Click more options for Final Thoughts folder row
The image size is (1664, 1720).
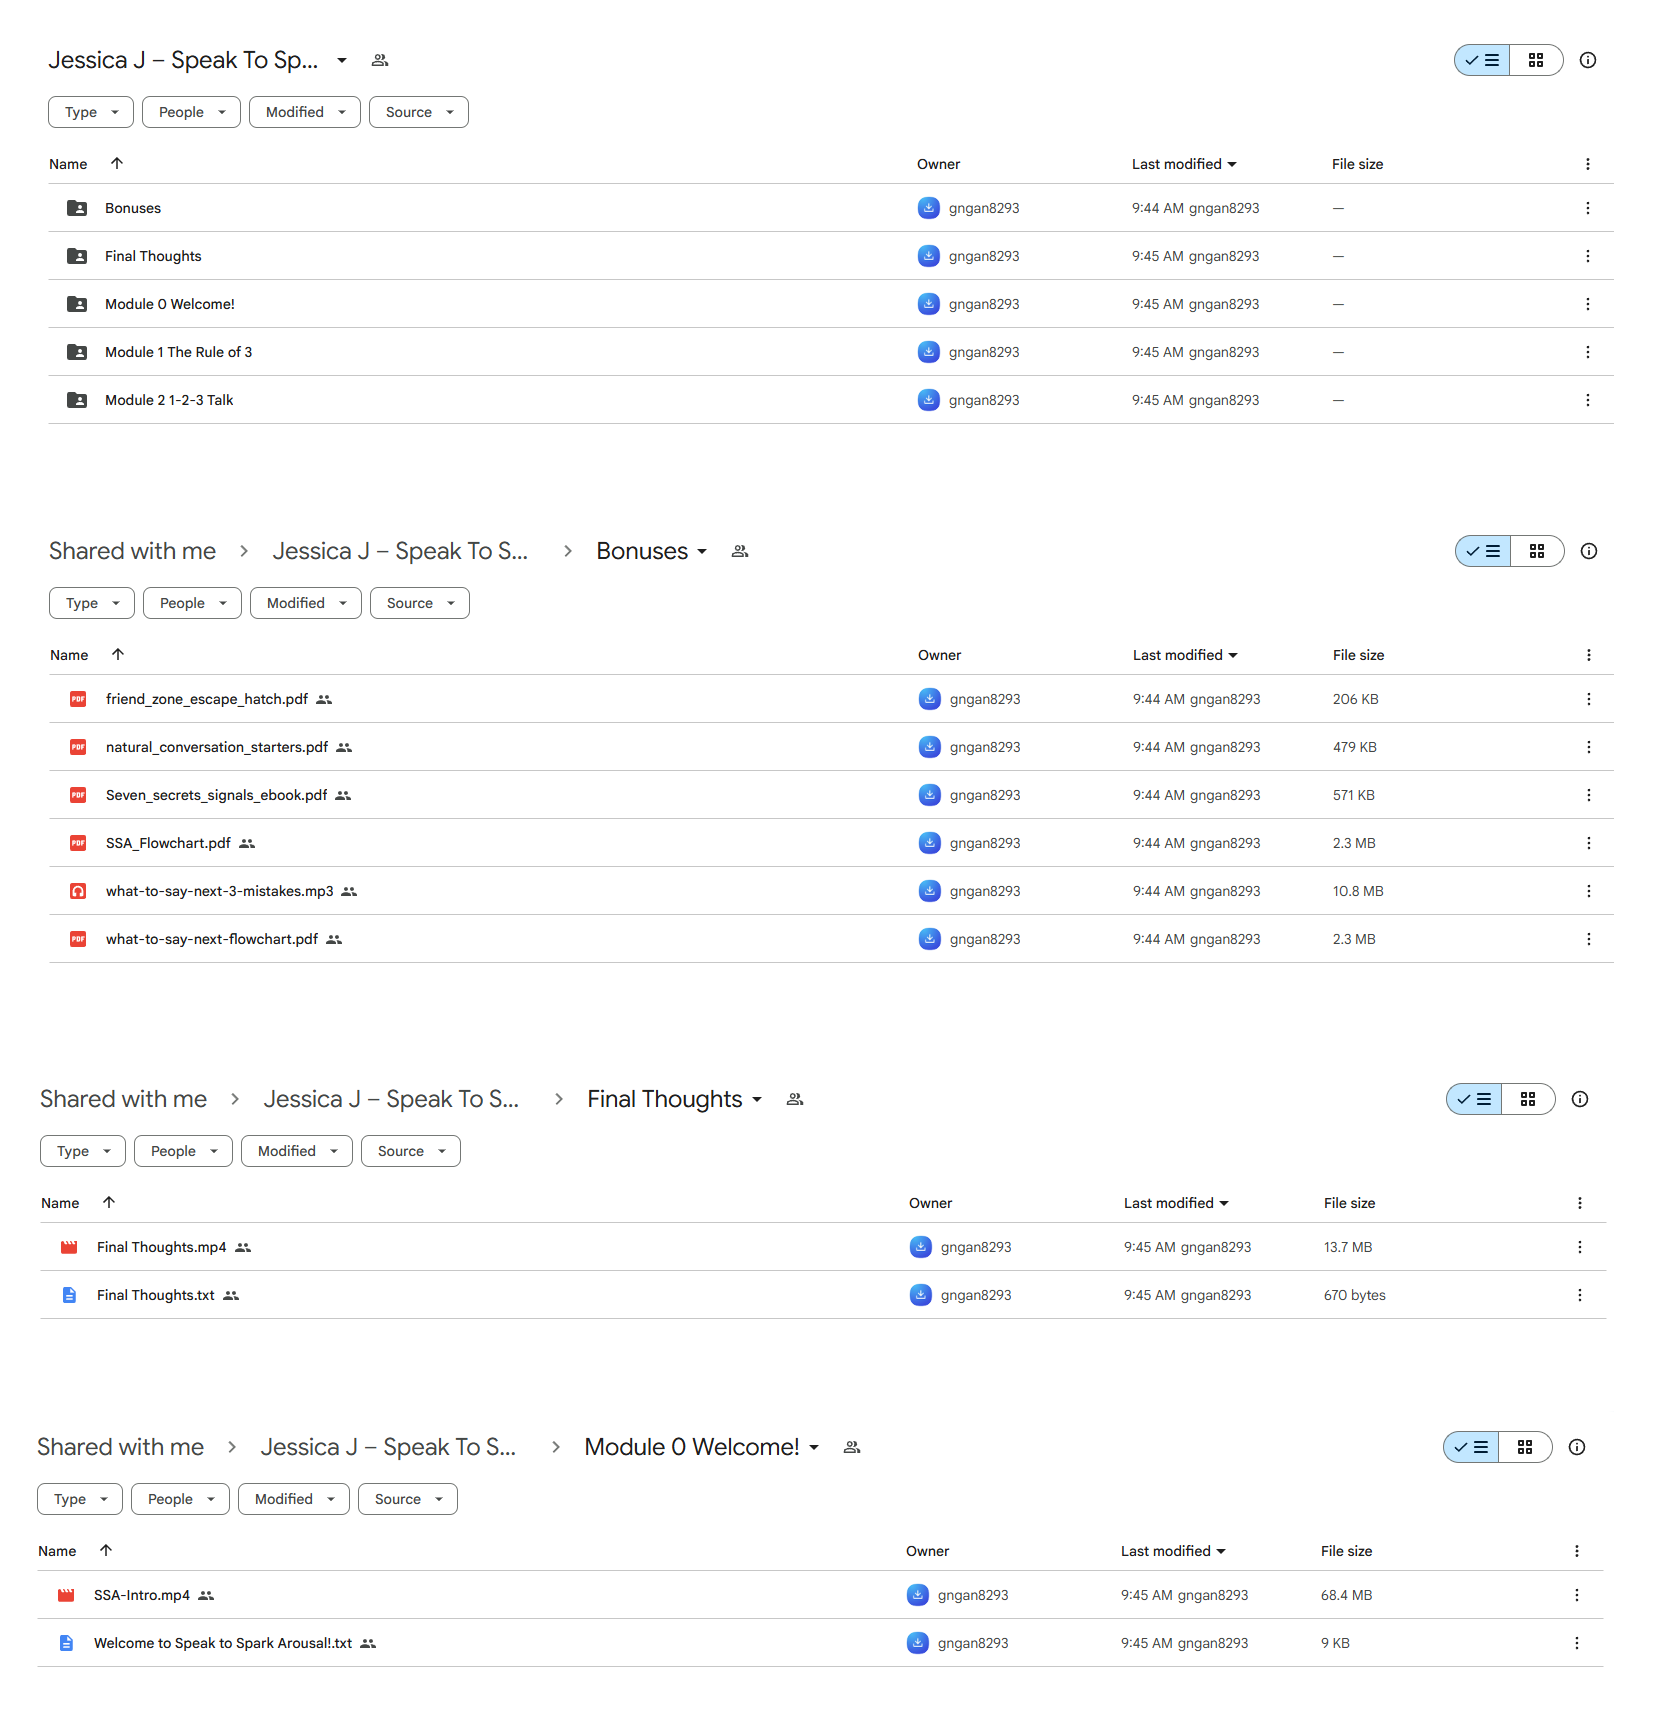pos(1587,256)
